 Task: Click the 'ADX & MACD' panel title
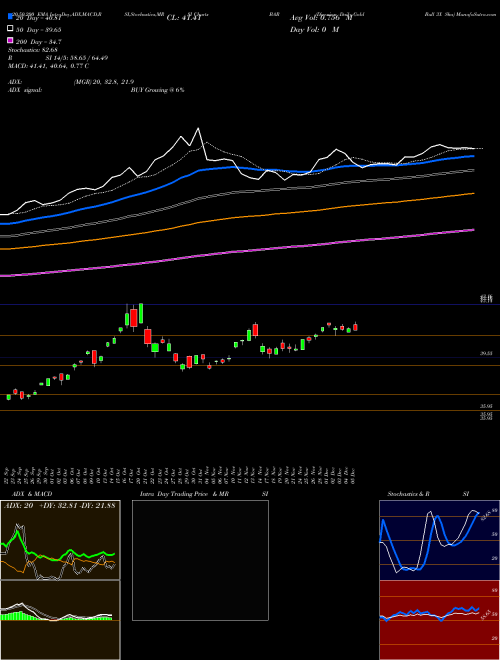[x=32, y=494]
